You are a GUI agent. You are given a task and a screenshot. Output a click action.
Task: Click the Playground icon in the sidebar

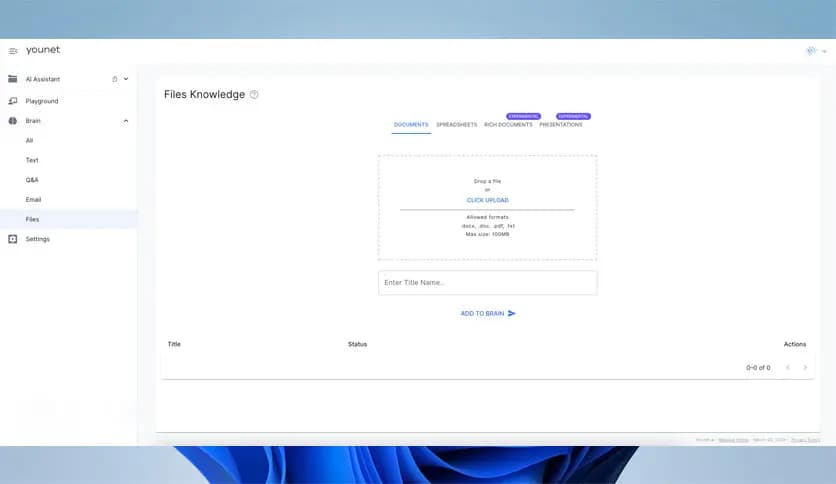pyautogui.click(x=13, y=101)
